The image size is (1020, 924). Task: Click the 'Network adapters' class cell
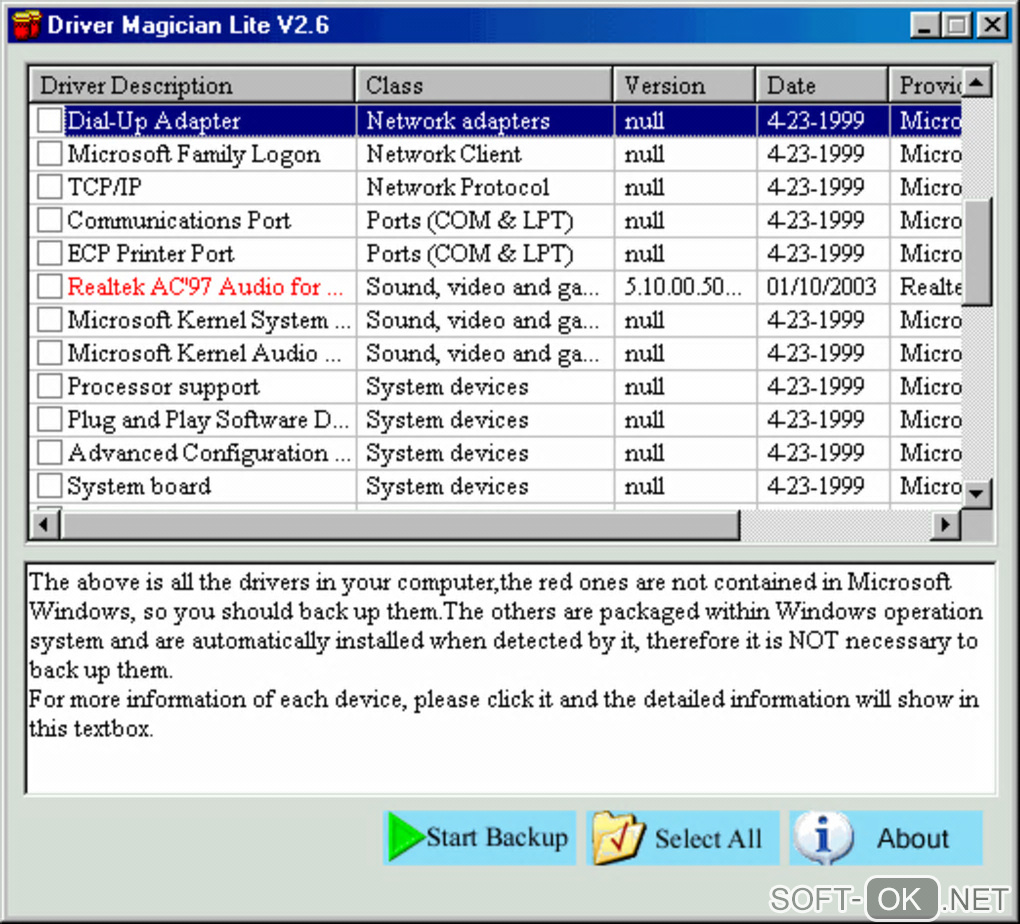[458, 120]
